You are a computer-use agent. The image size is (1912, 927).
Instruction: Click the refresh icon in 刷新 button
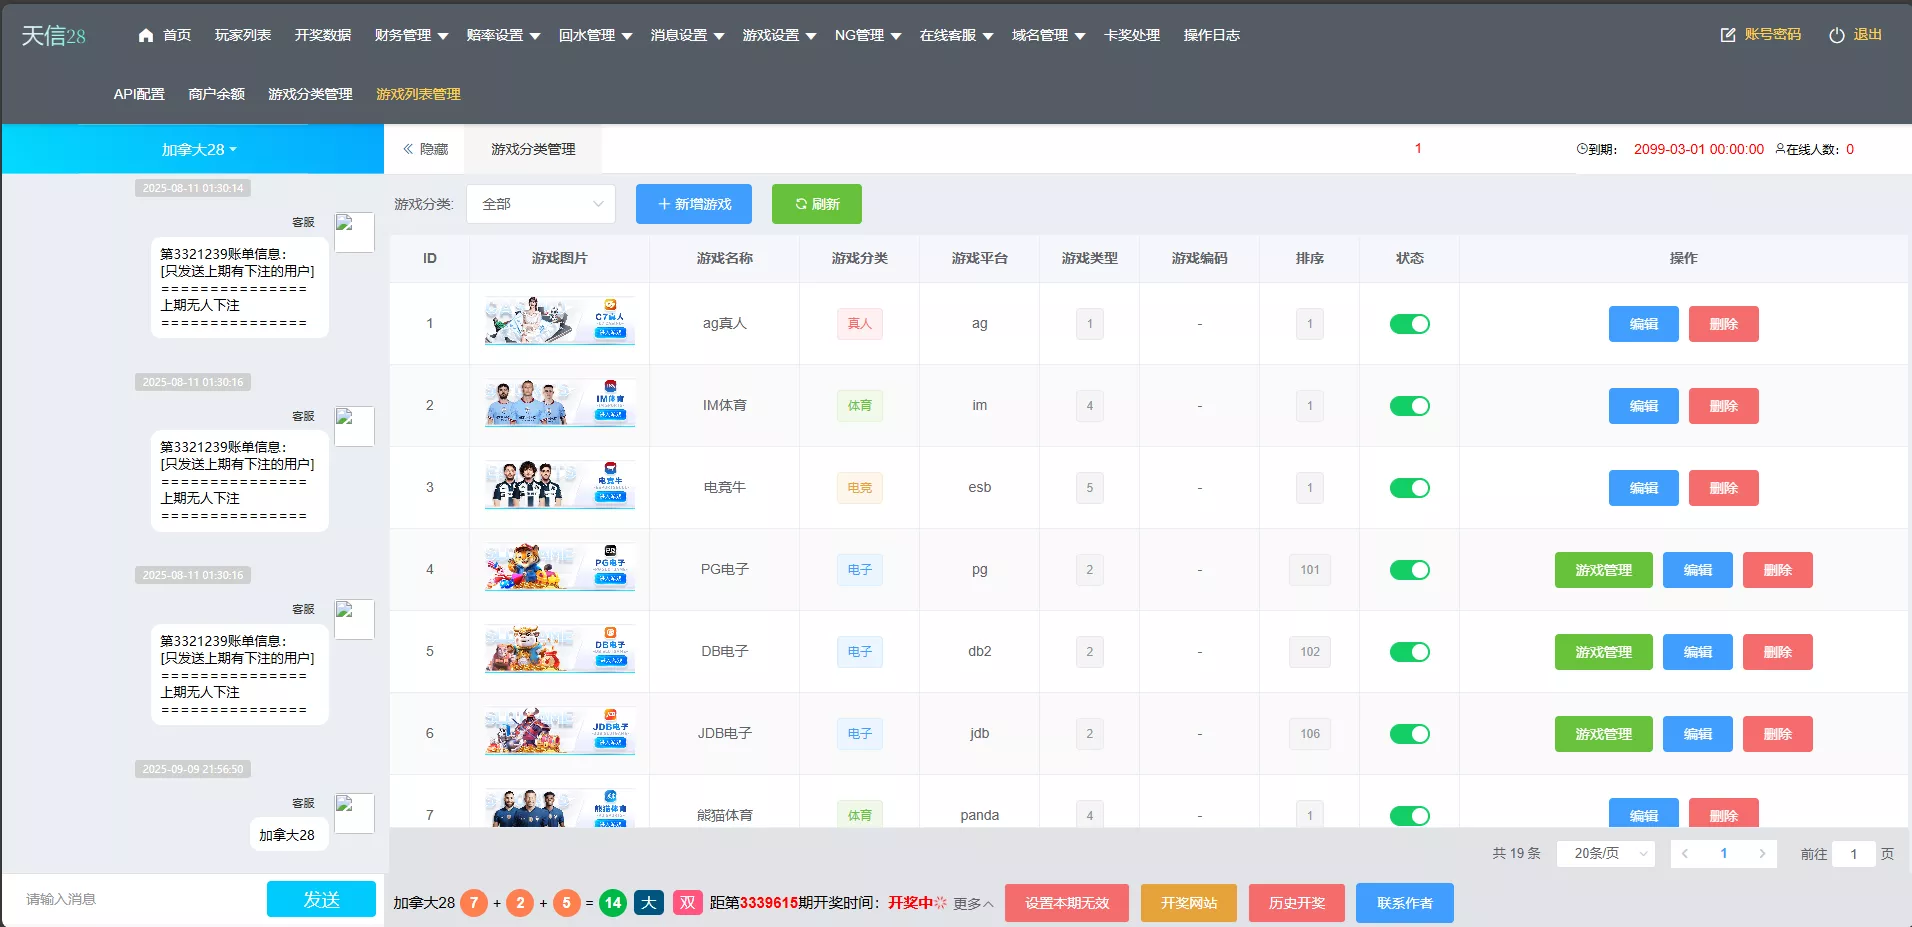tap(801, 204)
